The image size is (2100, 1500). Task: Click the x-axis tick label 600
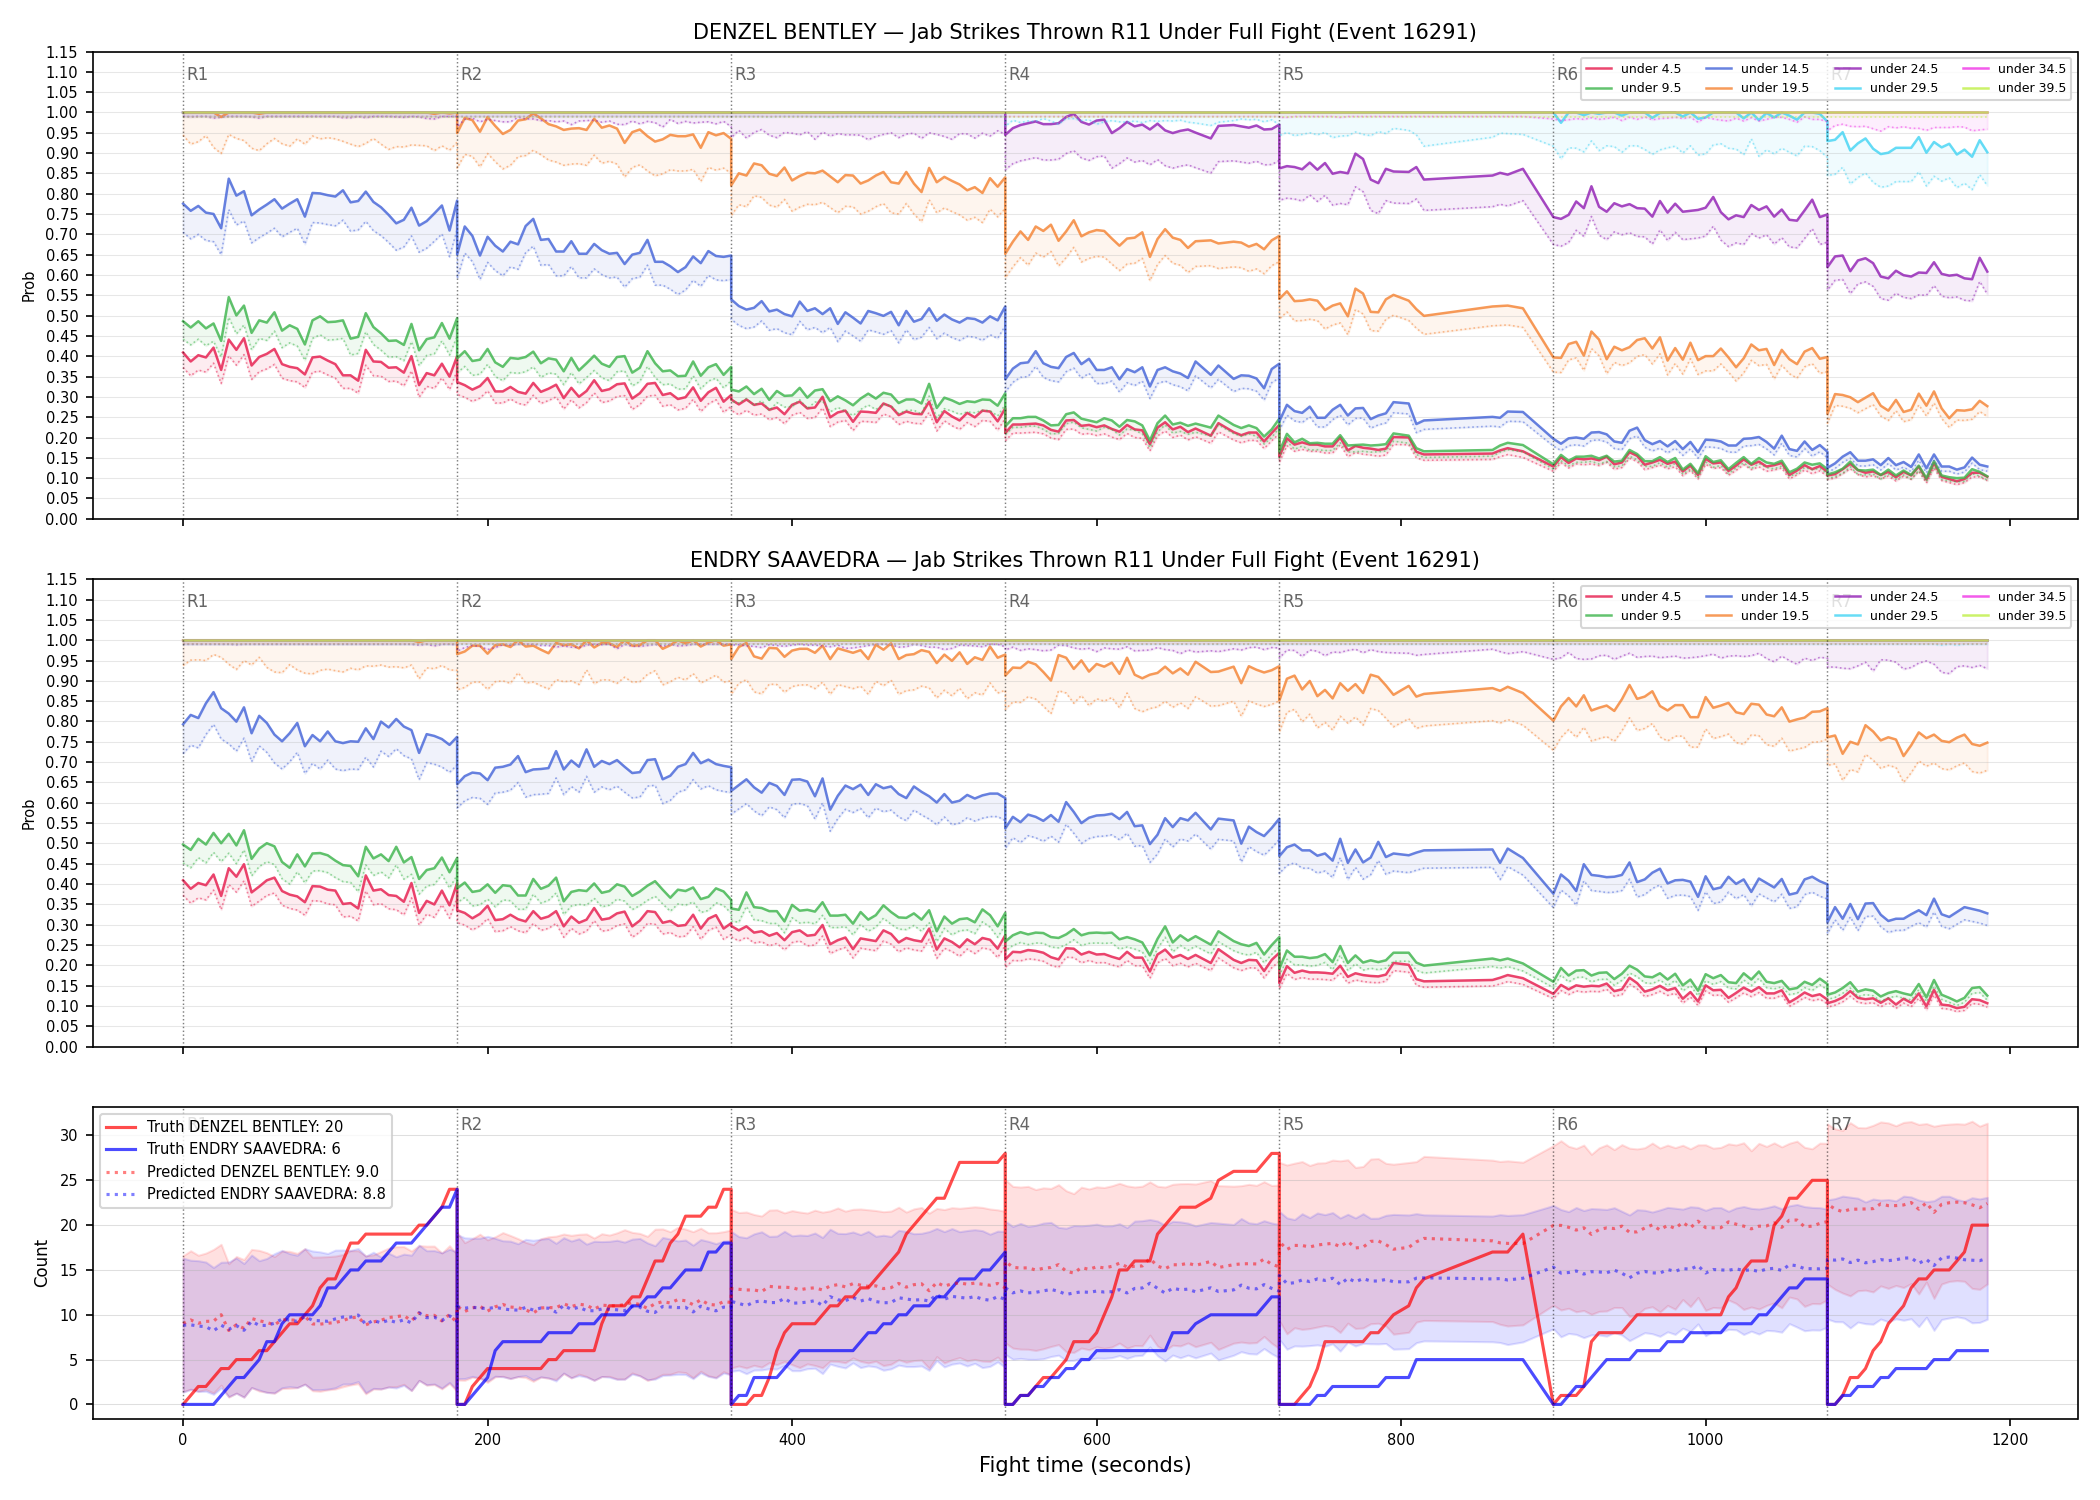click(x=1096, y=1440)
